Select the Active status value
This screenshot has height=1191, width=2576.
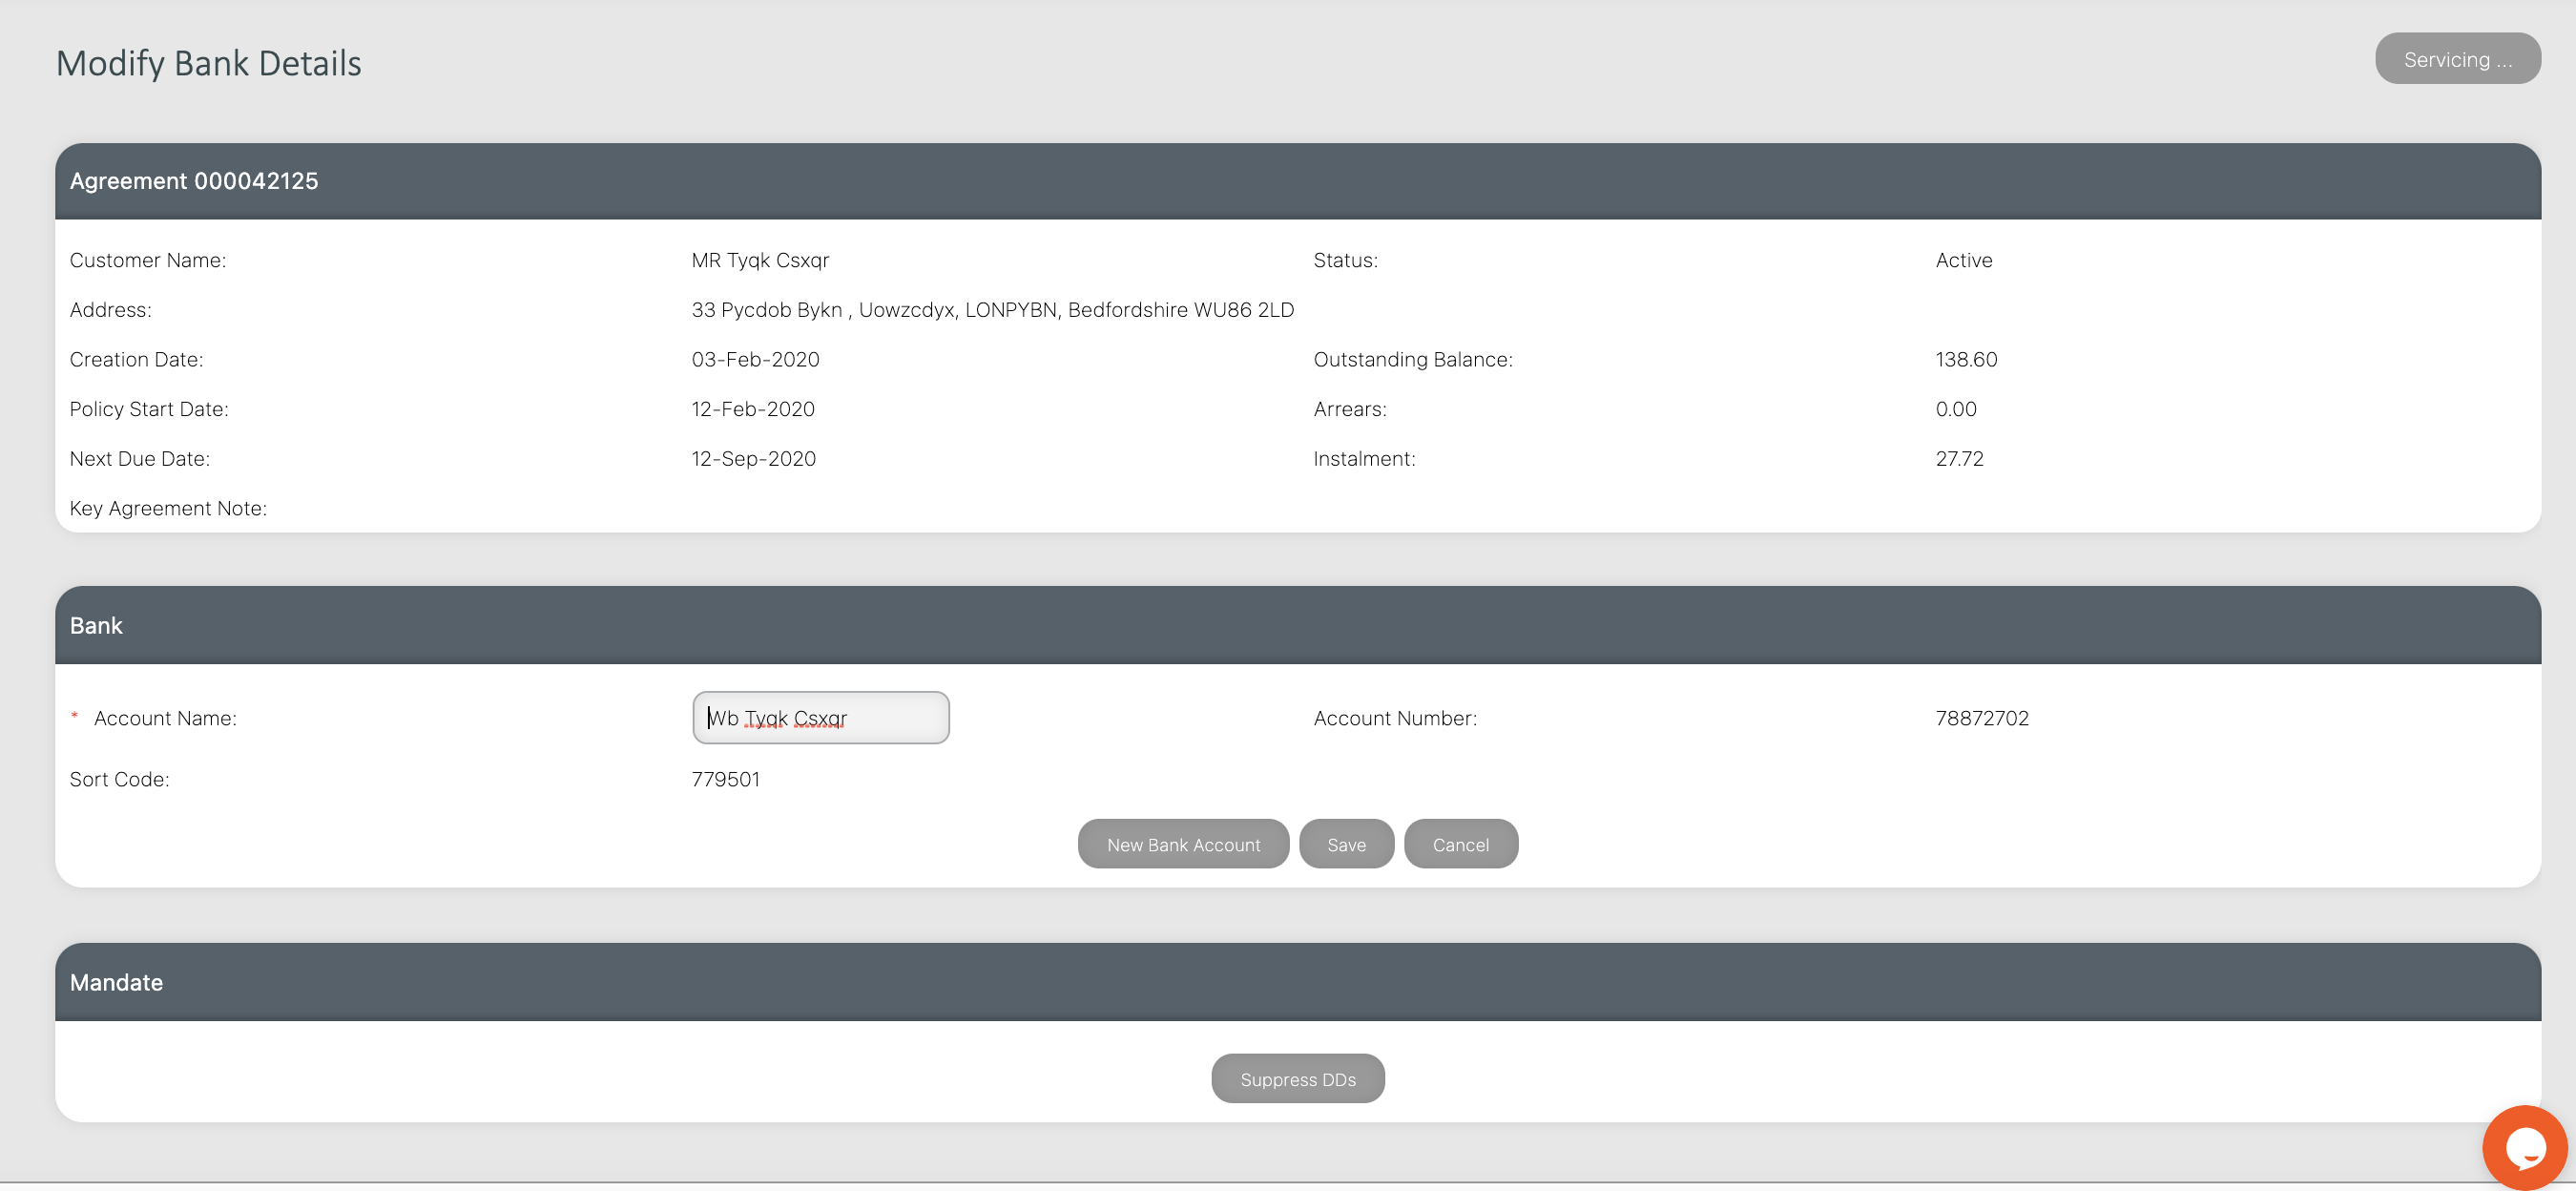(1963, 260)
